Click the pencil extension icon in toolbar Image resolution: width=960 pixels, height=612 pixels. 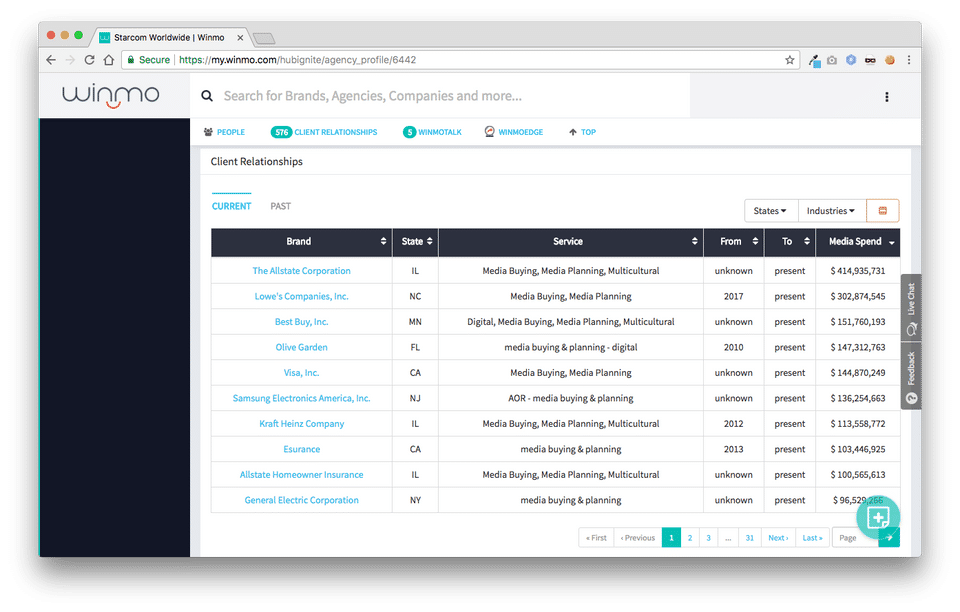pos(814,60)
